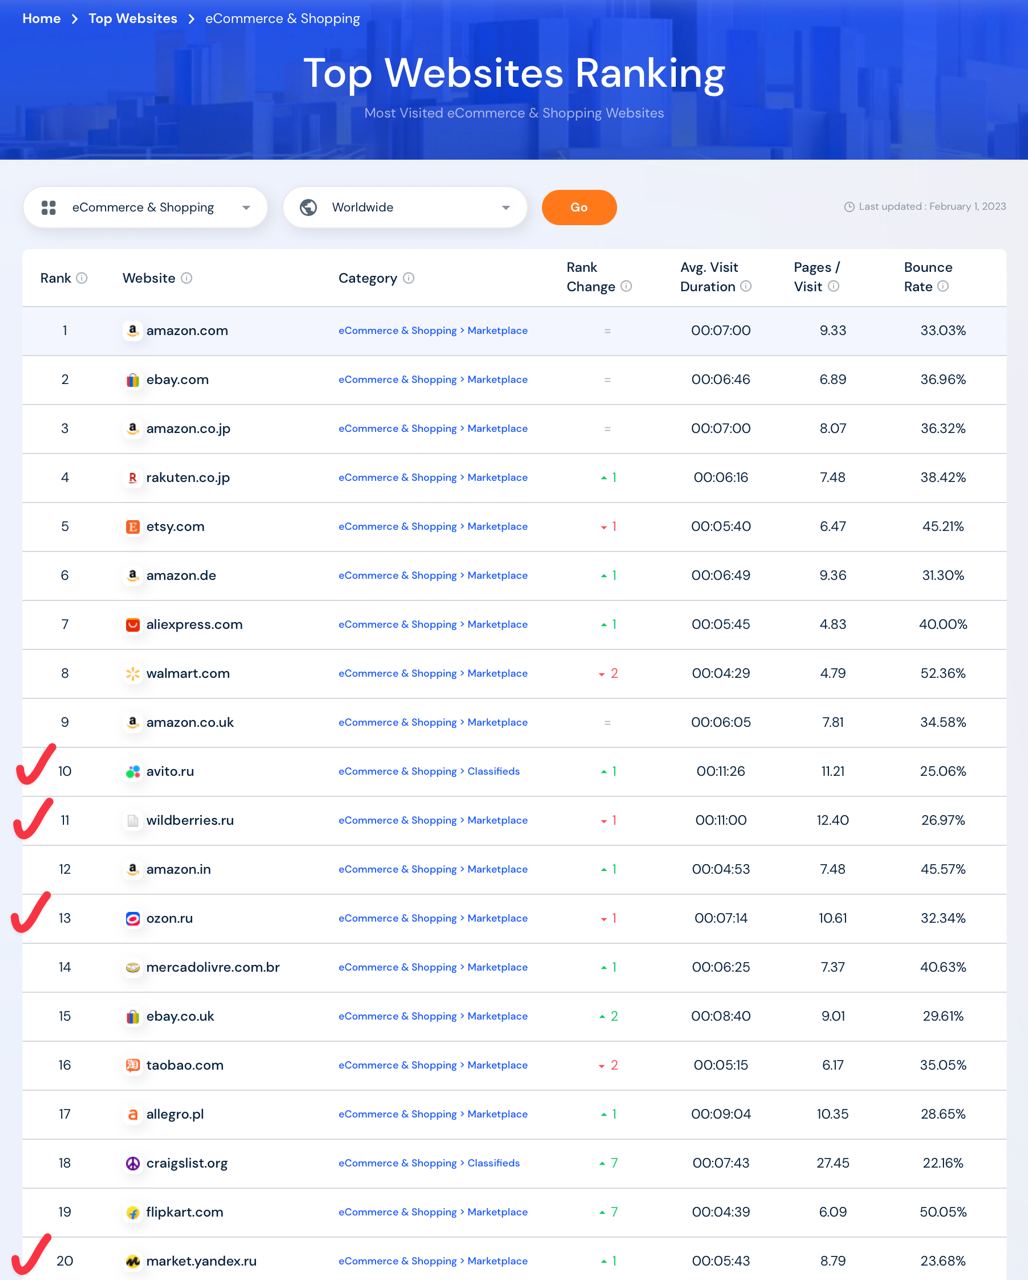The width and height of the screenshot is (1028, 1280).
Task: Click the craigslist.org peace sign favicon
Action: click(x=132, y=1163)
